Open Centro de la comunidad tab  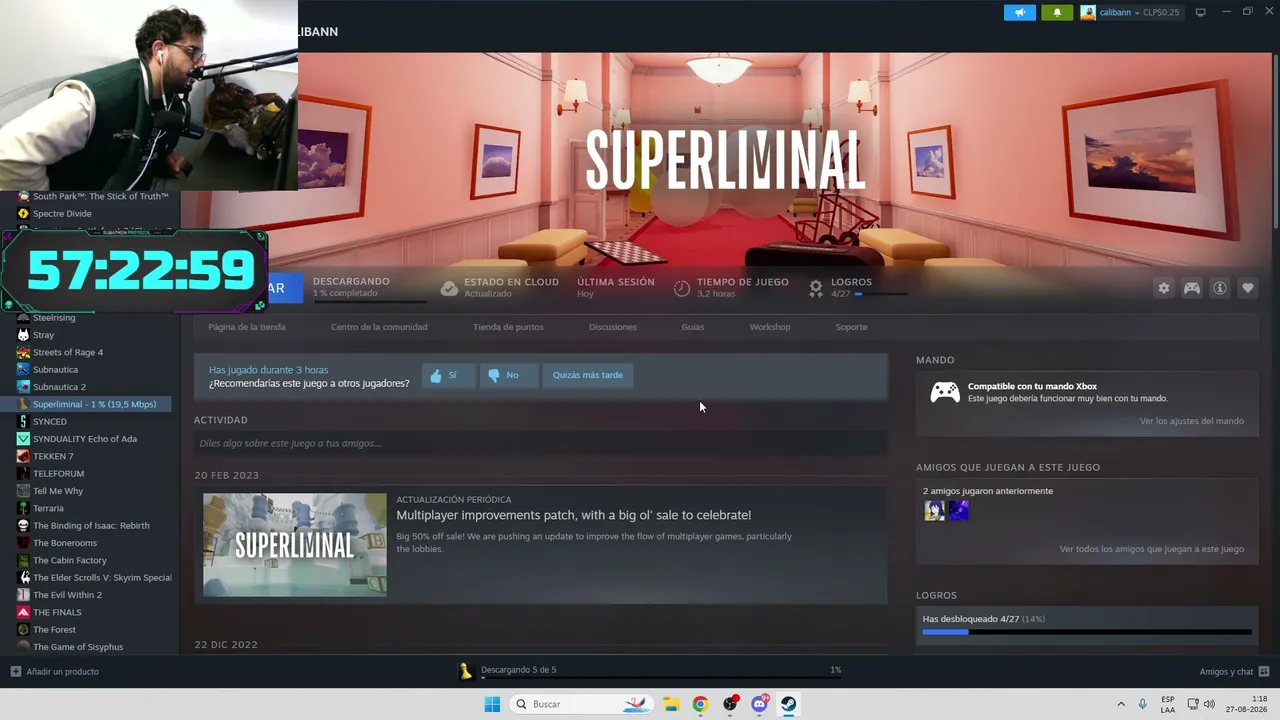pos(379,327)
